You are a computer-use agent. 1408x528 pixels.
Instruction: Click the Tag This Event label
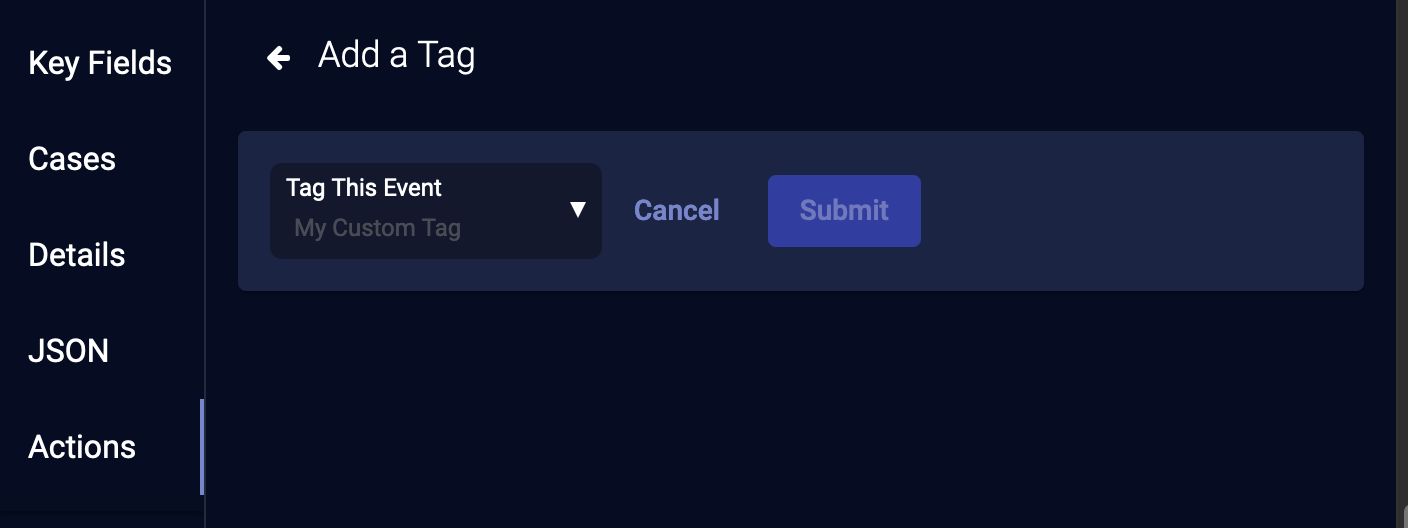click(x=364, y=188)
